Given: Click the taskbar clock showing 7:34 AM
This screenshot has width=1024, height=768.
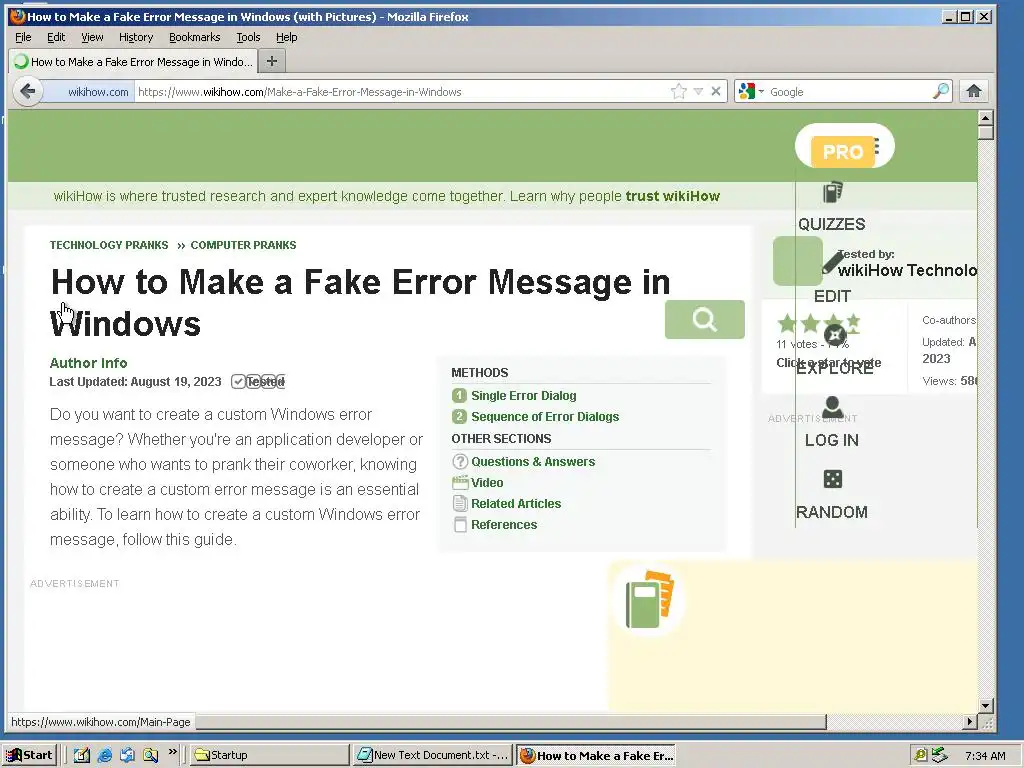Looking at the screenshot, I should (985, 756).
